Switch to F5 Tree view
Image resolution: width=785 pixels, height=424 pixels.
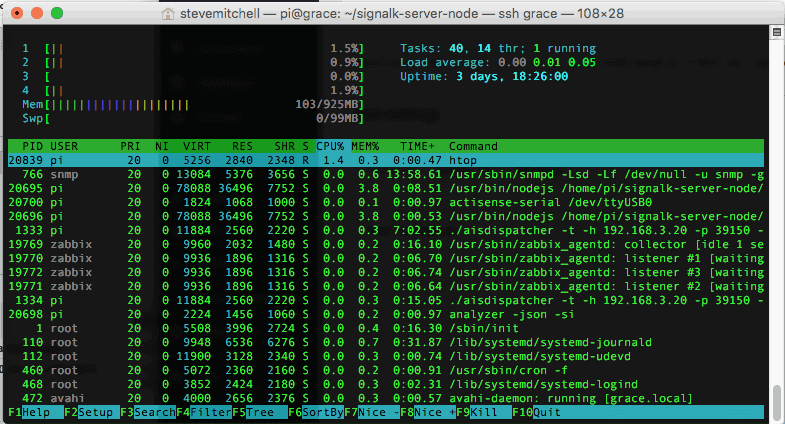[260, 412]
